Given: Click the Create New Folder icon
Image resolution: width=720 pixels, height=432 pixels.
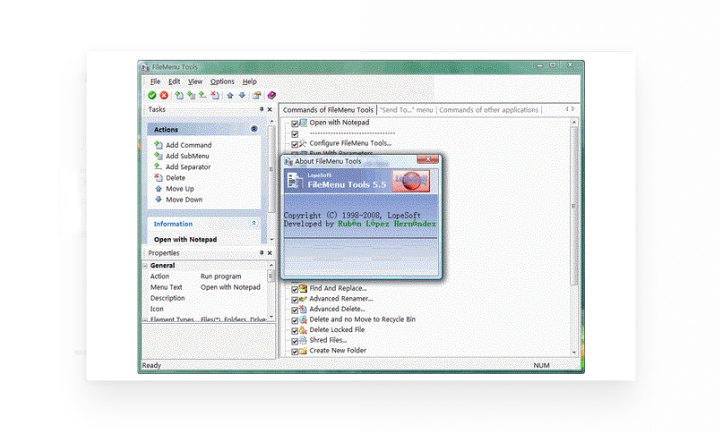Looking at the screenshot, I should 303,351.
